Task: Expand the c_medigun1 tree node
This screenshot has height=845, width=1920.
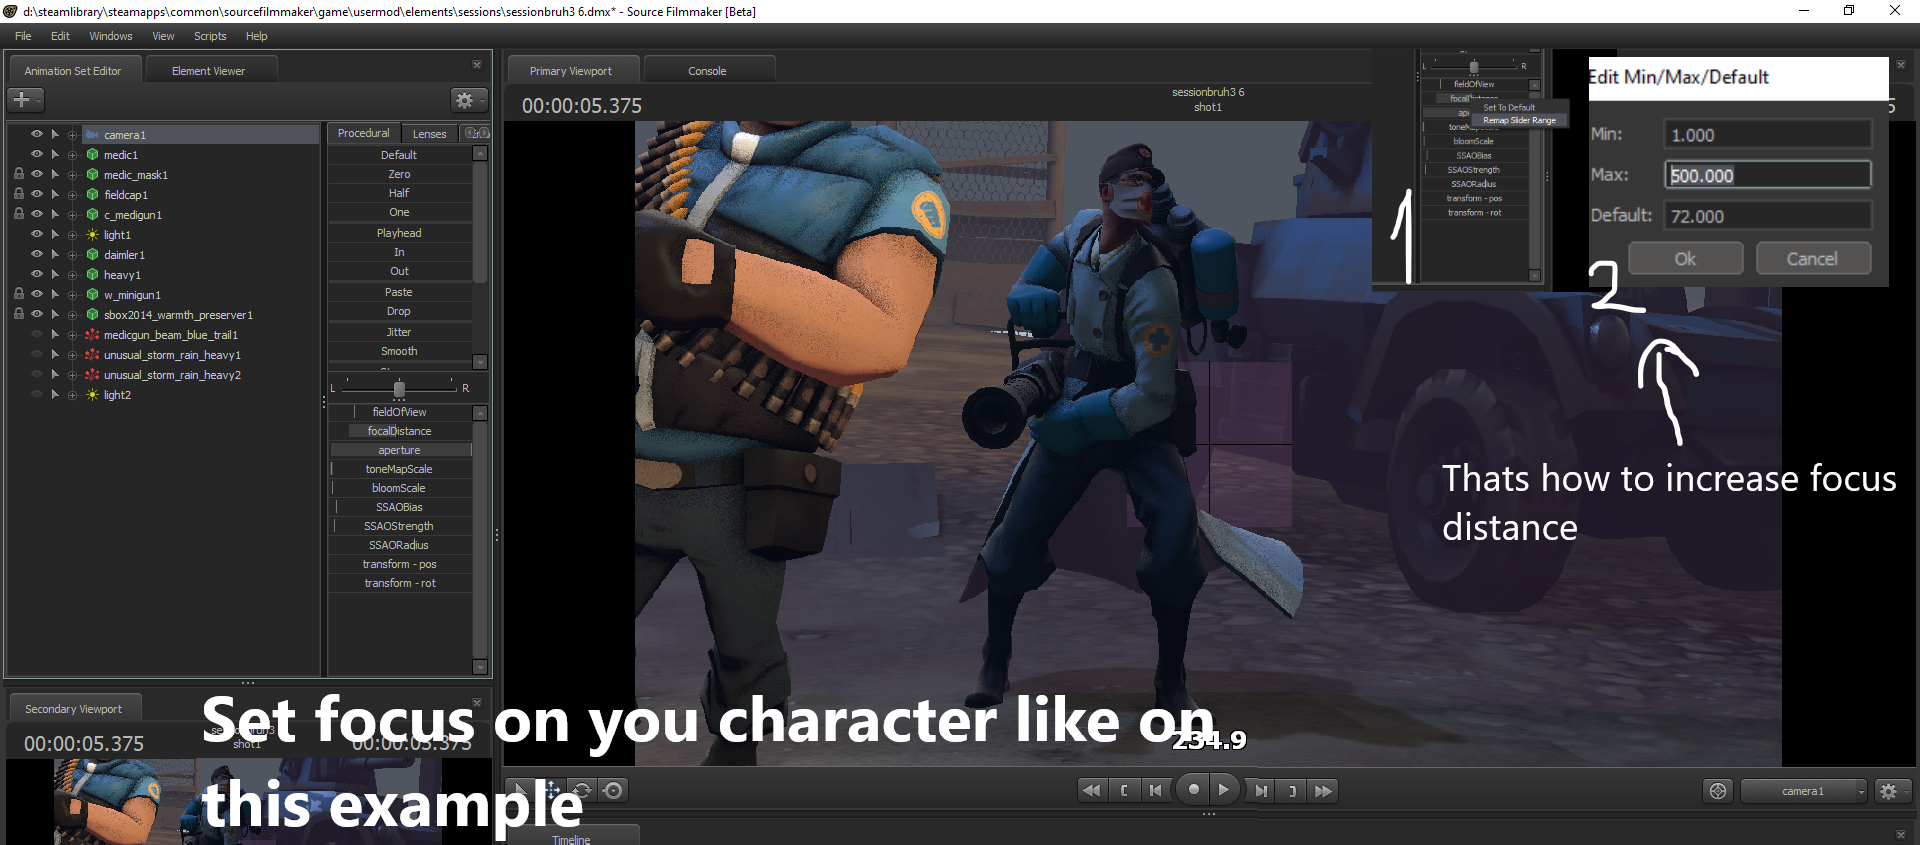Action: pos(72,215)
